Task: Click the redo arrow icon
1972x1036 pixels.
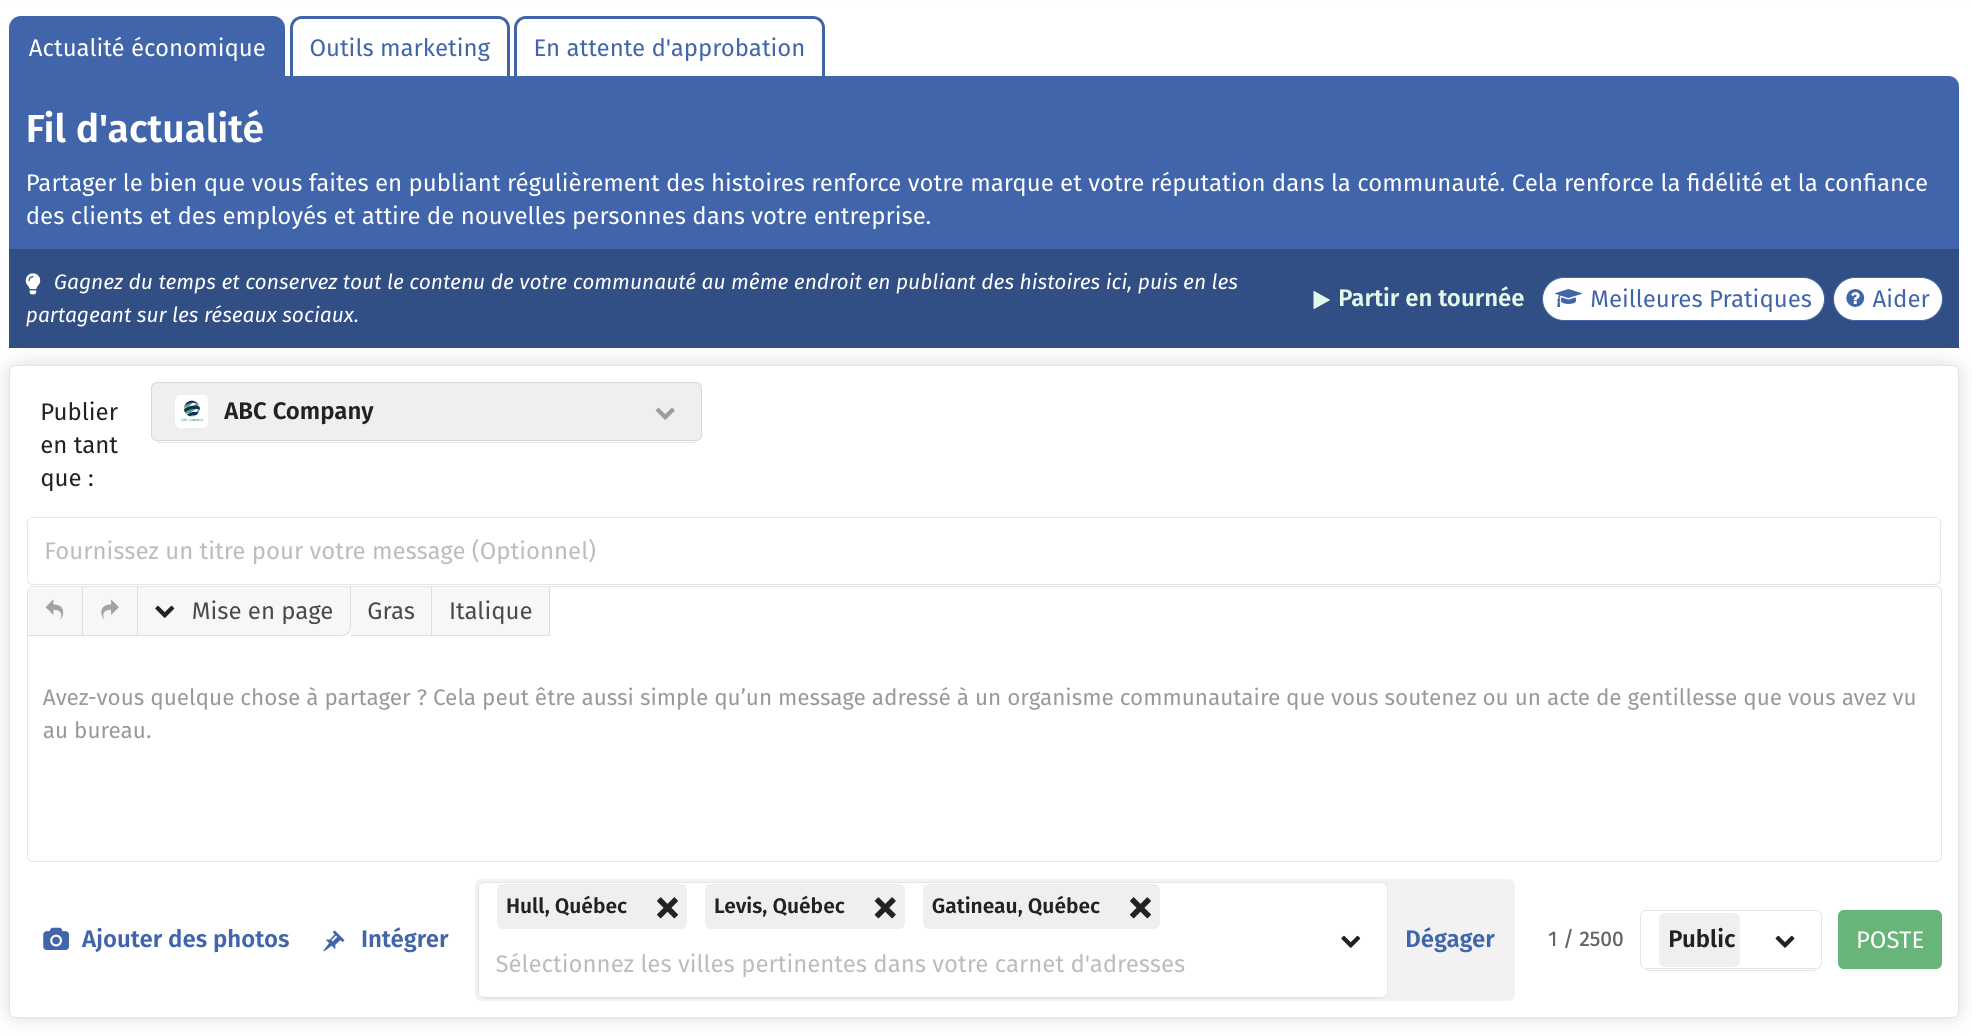Action: coord(110,610)
